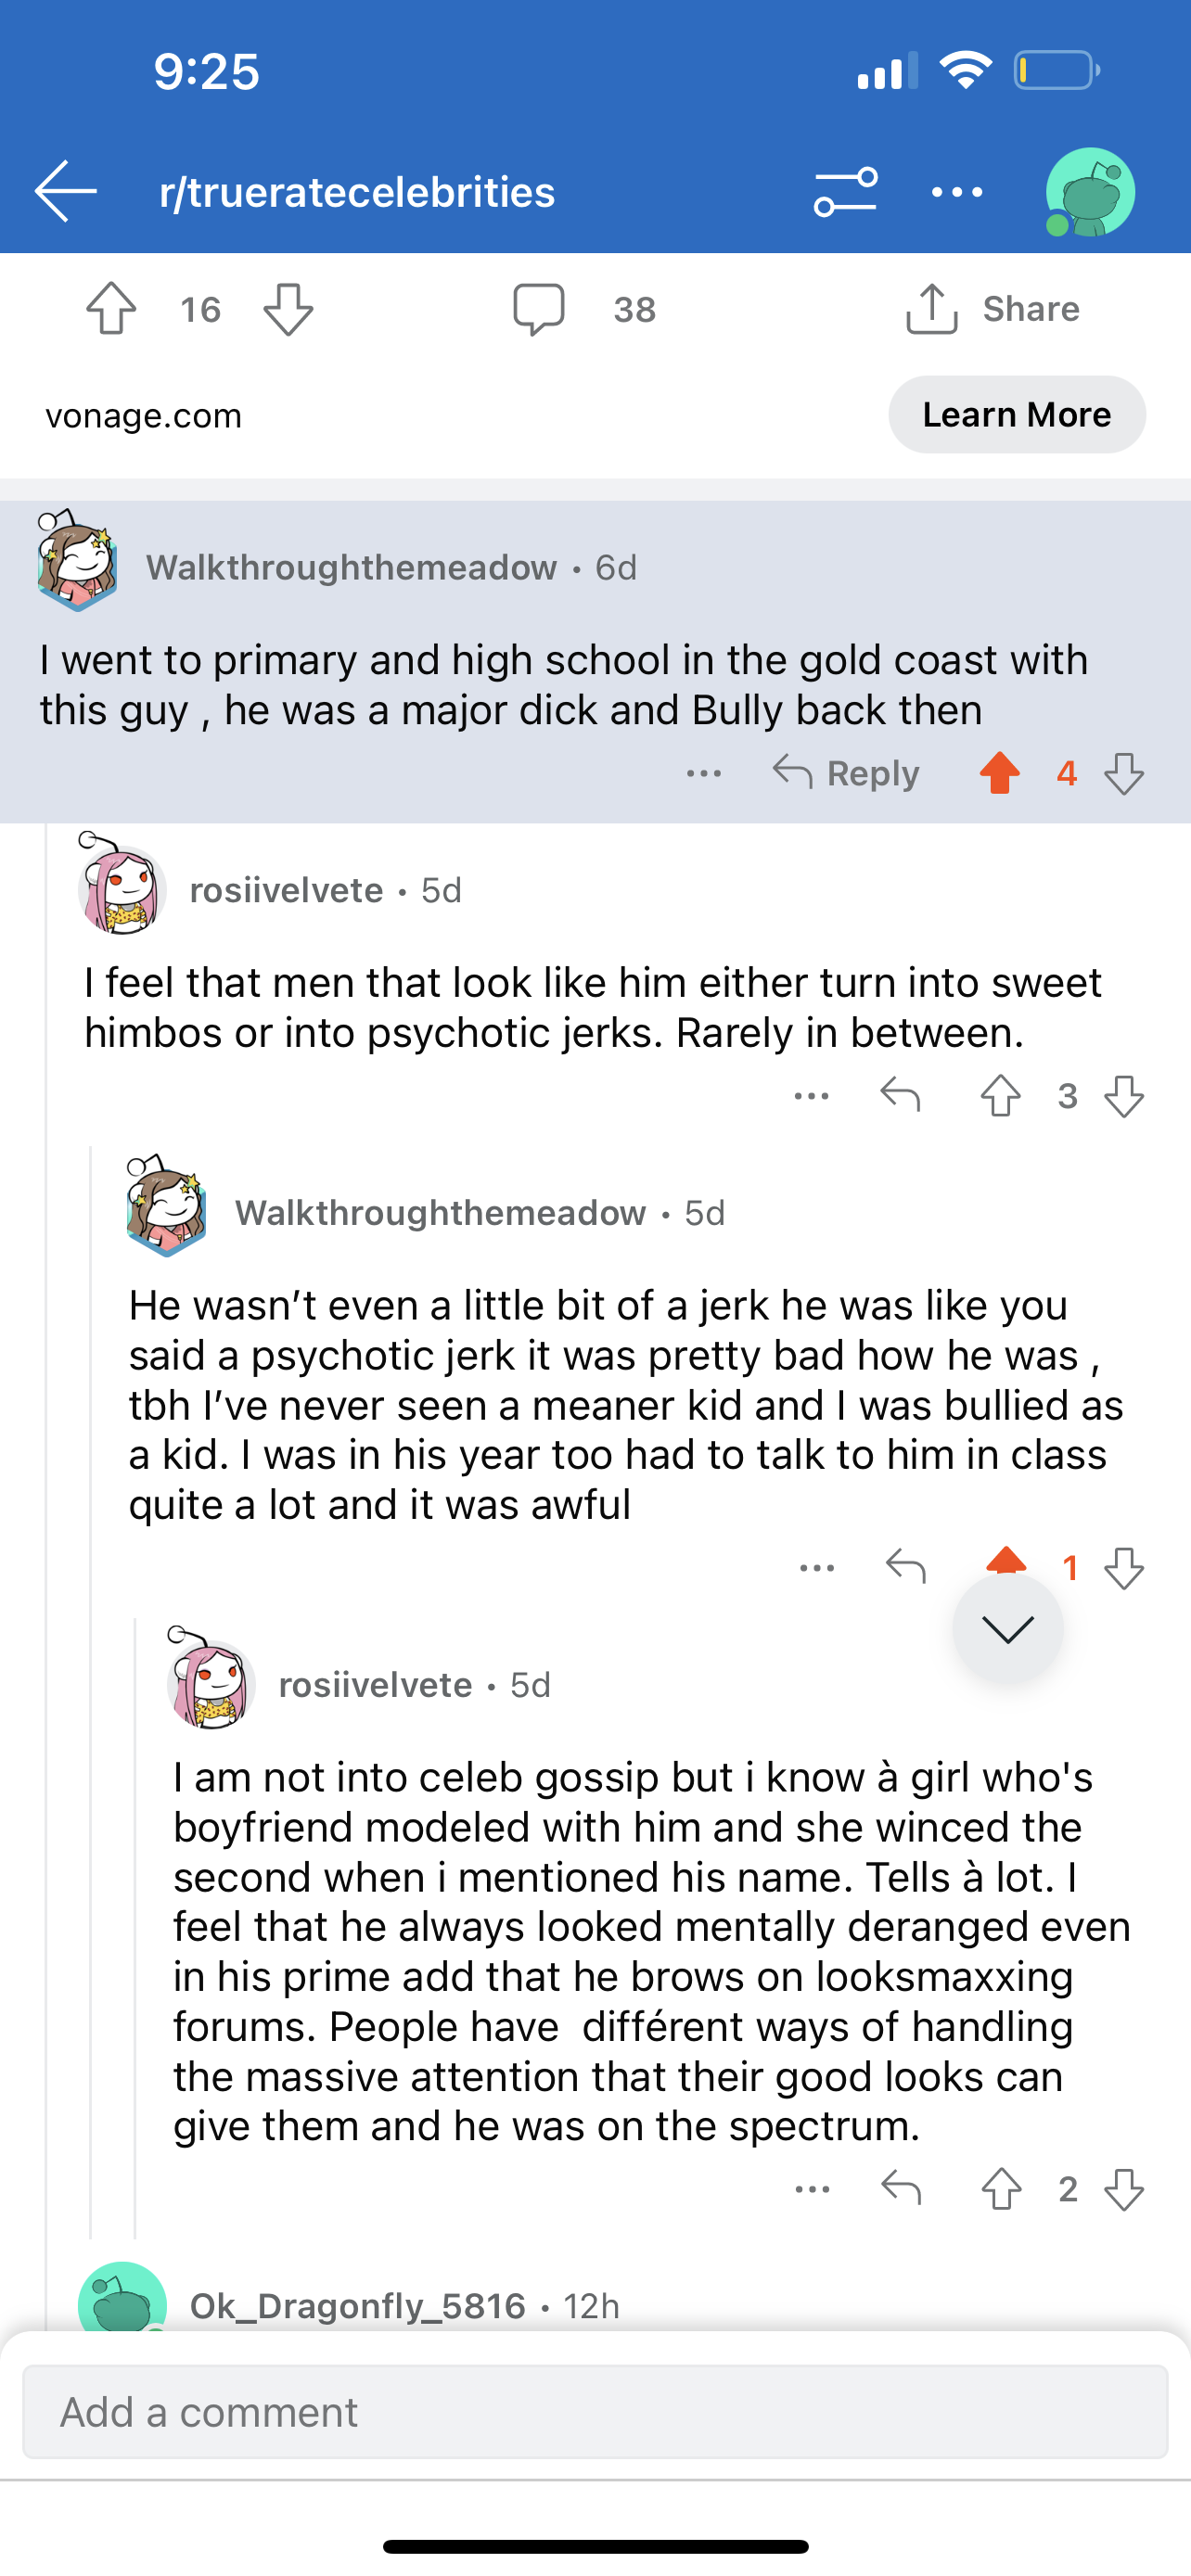The image size is (1191, 2576).
Task: Share the post
Action: click(x=993, y=309)
